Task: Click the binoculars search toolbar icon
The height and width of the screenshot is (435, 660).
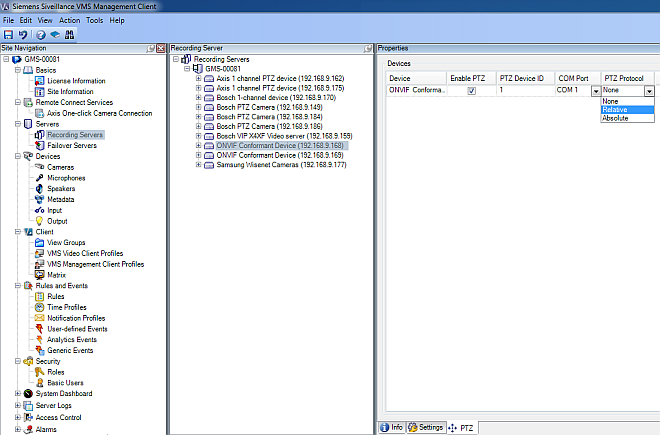Action: point(70,35)
